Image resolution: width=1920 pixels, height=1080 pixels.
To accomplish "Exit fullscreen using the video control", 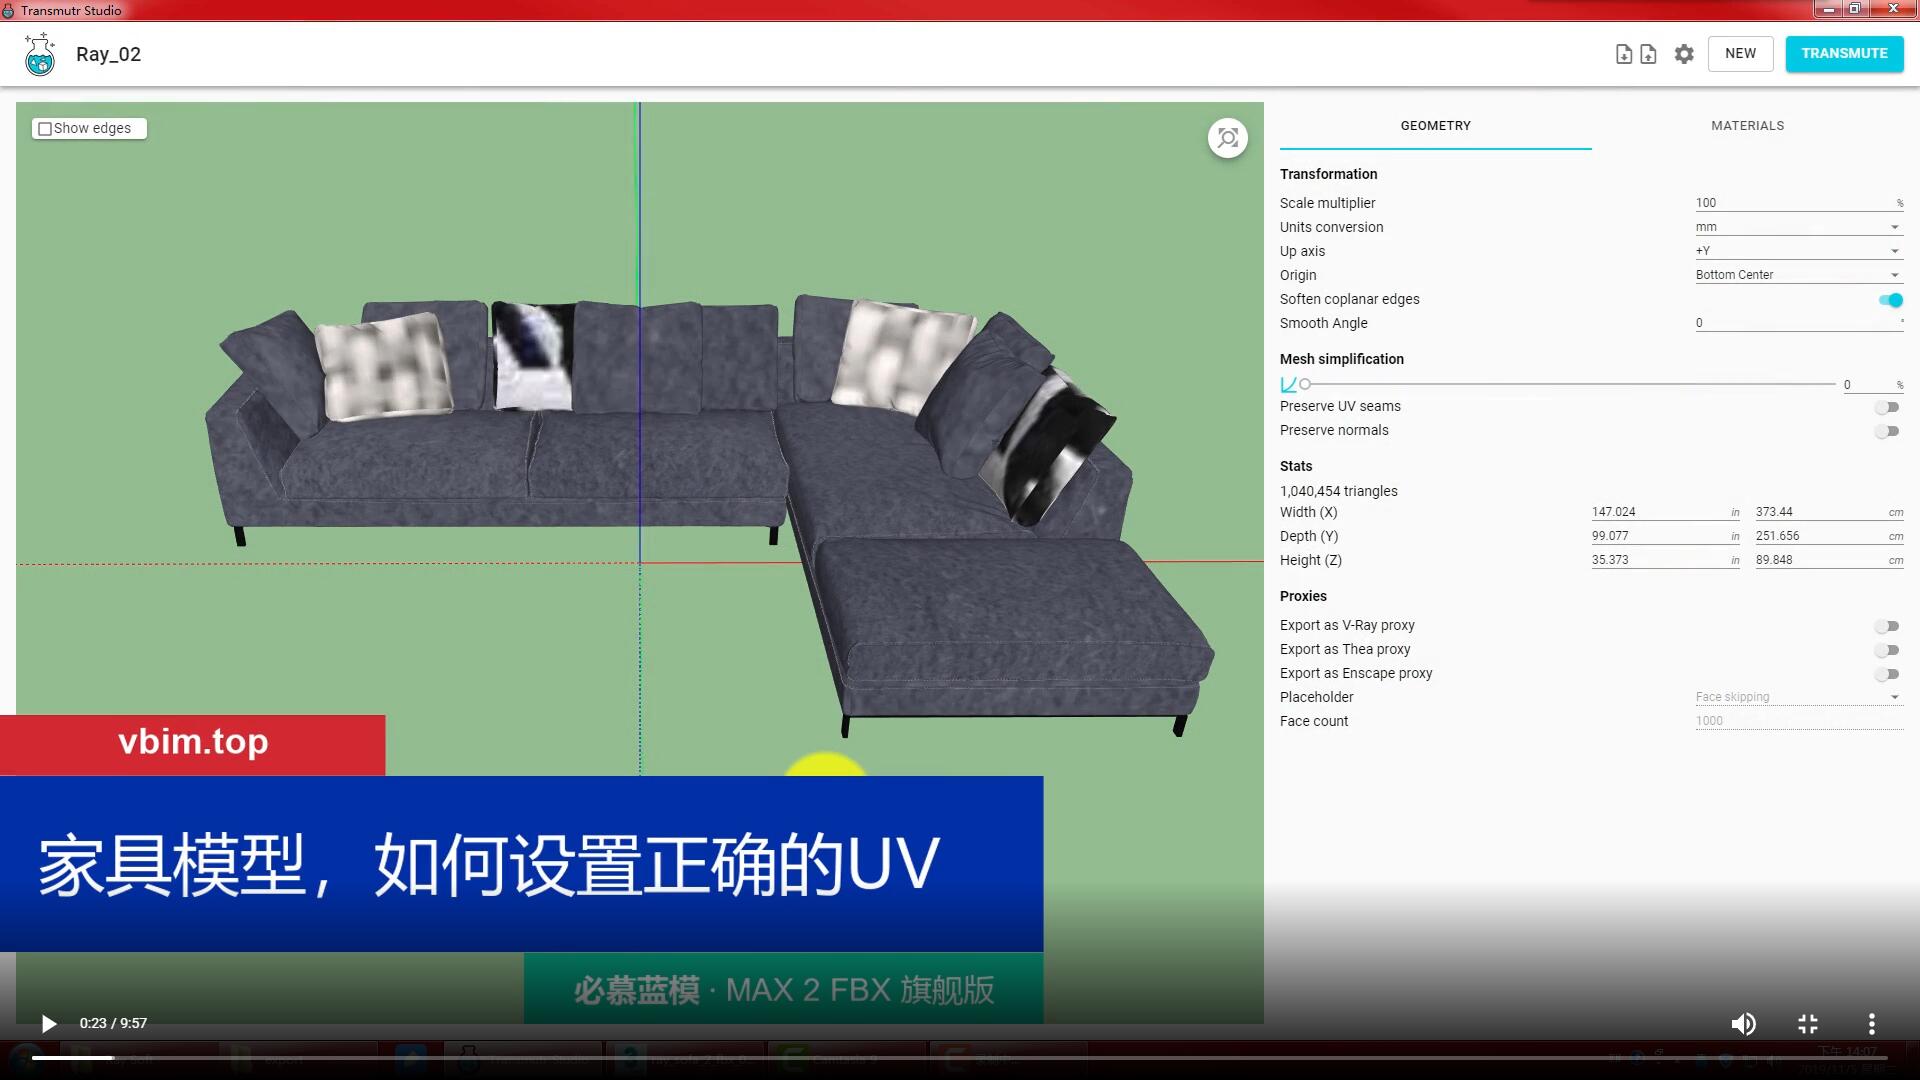I will (x=1807, y=1023).
